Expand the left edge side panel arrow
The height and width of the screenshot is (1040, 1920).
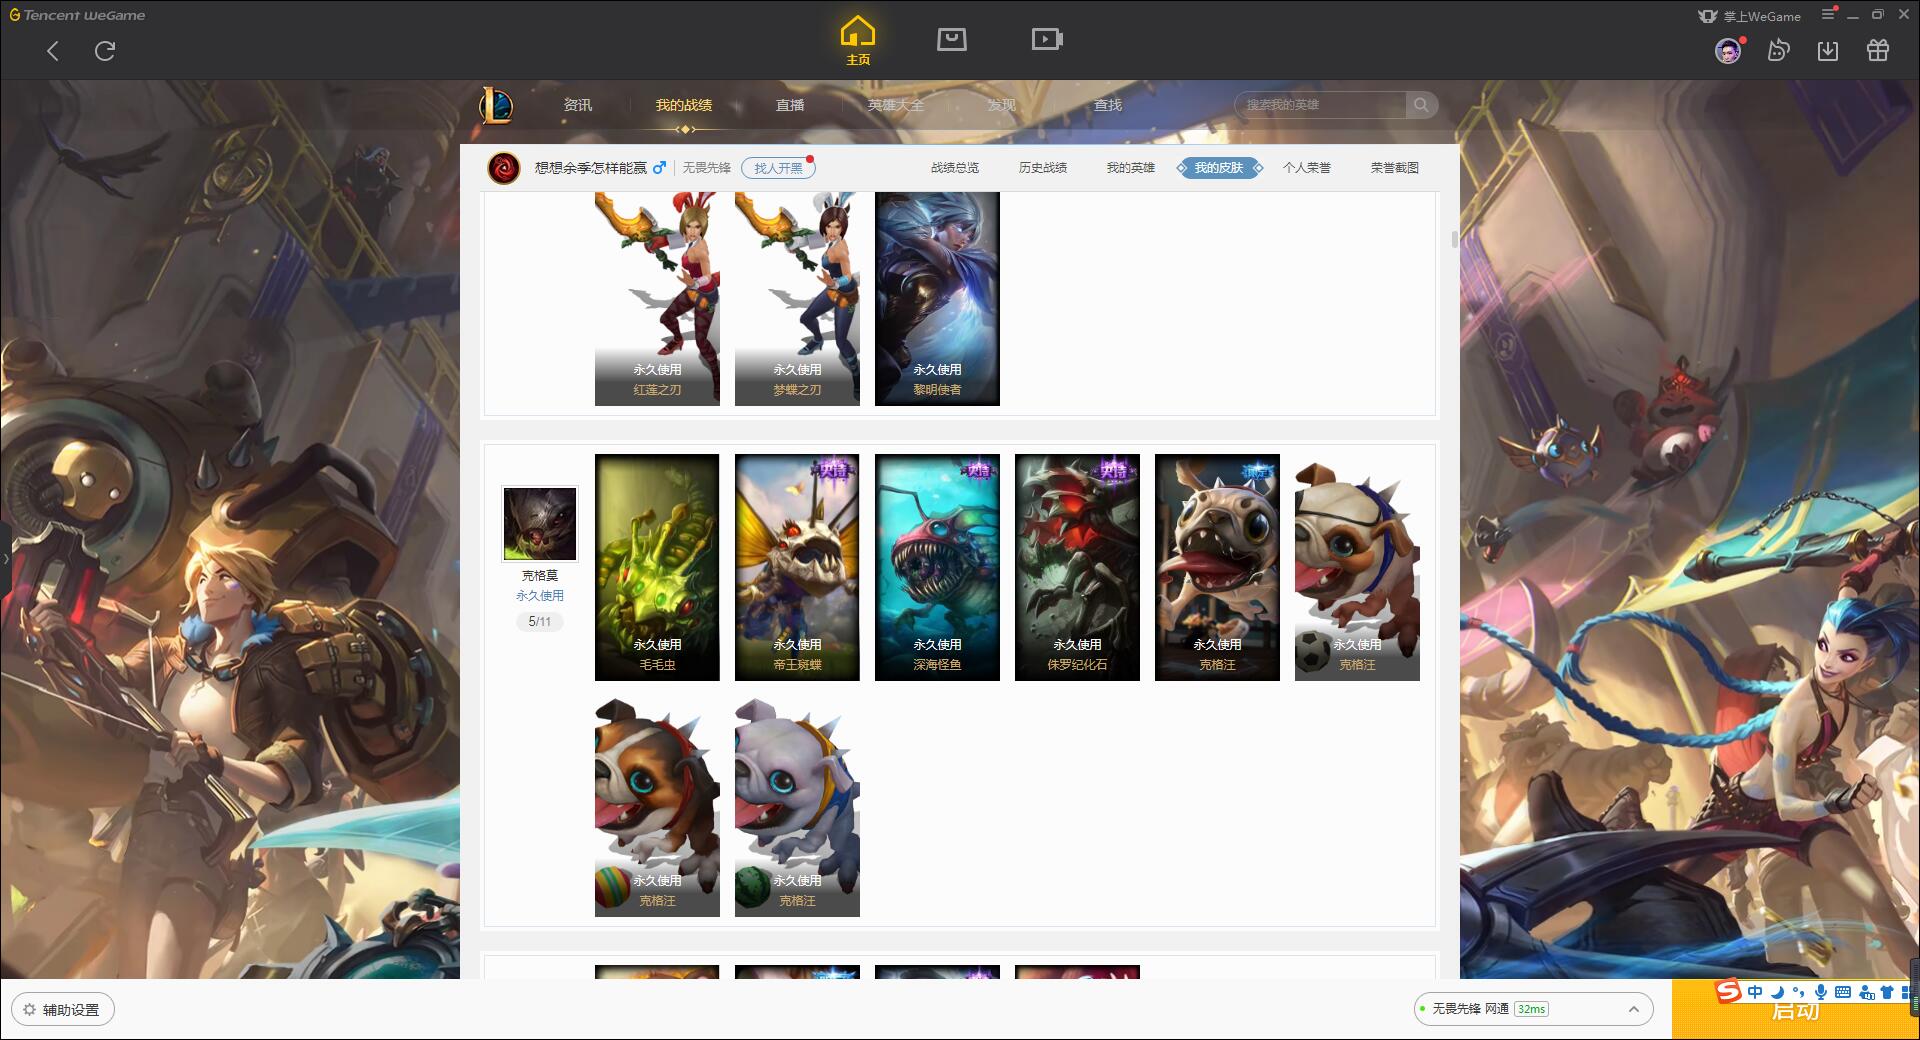[5, 559]
